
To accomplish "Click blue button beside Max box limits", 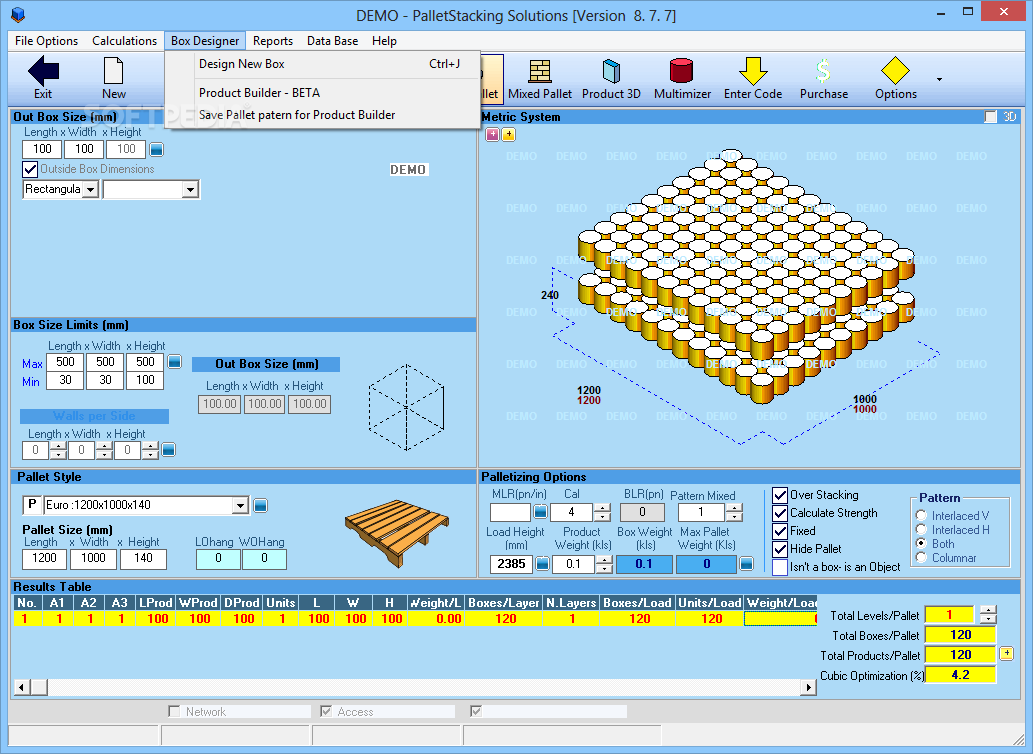I will pos(174,362).
